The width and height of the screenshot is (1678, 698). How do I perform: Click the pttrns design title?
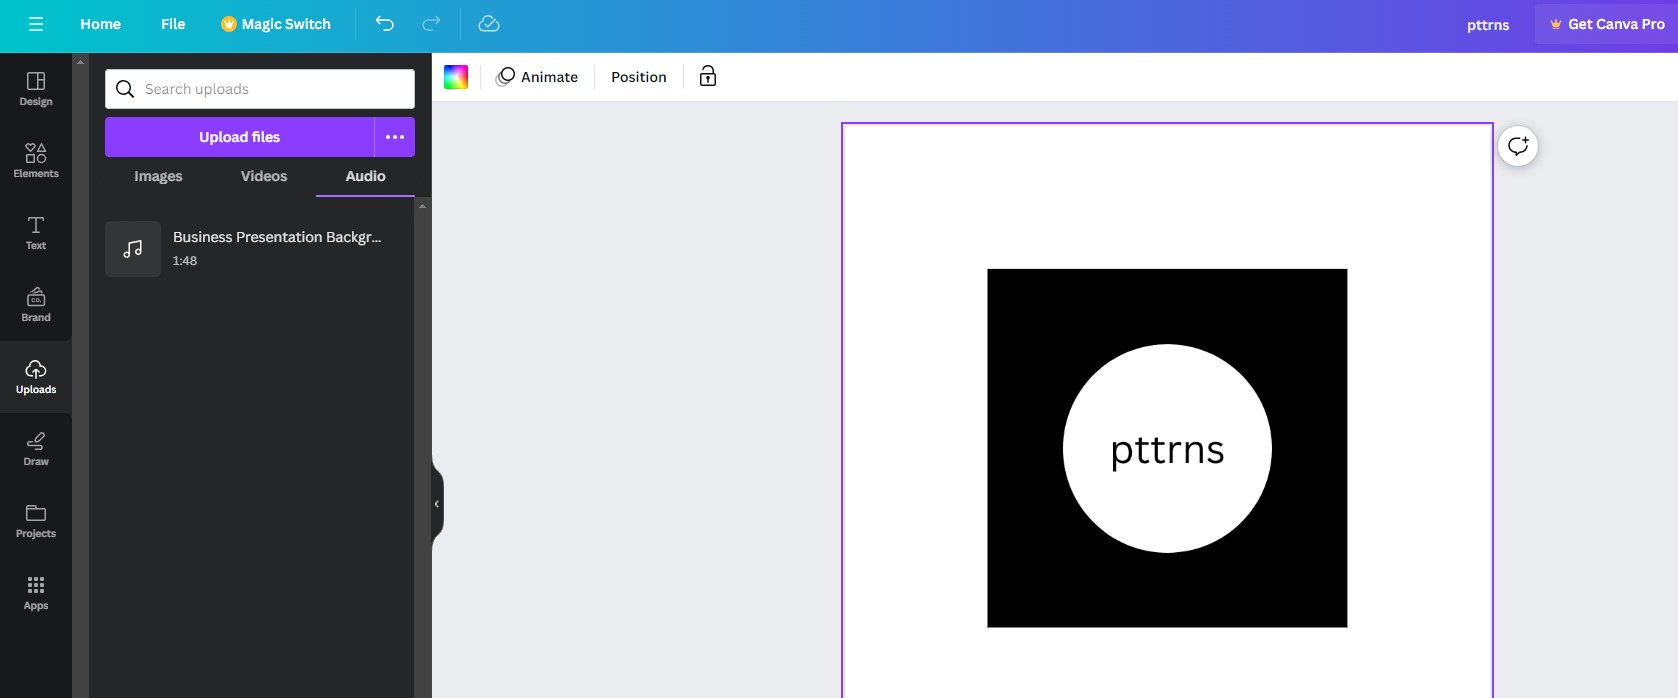coord(1488,25)
